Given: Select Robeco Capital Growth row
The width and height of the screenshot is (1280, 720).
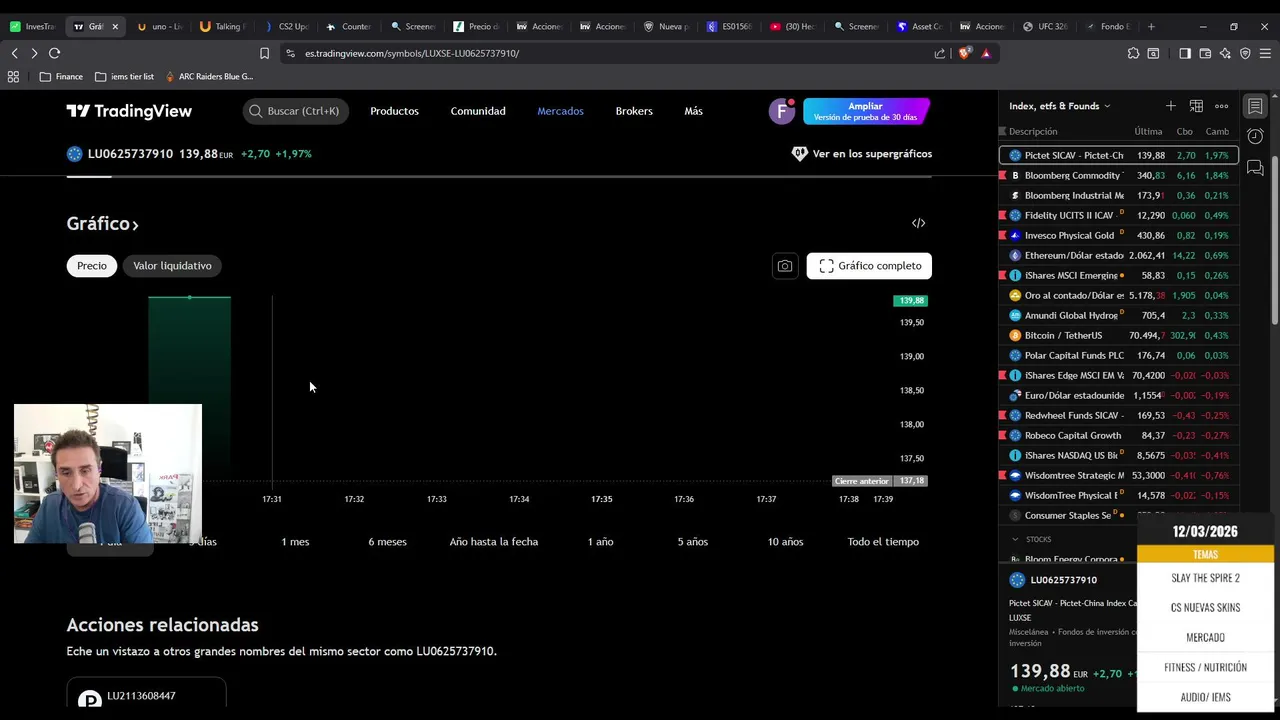Looking at the screenshot, I should coord(1118,435).
